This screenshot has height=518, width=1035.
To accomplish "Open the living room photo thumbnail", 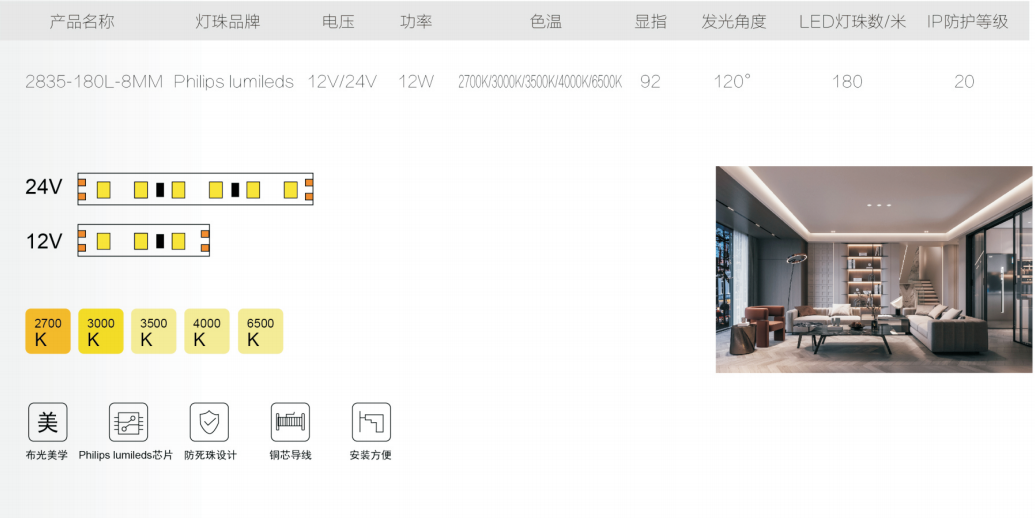I will pyautogui.click(x=873, y=269).
